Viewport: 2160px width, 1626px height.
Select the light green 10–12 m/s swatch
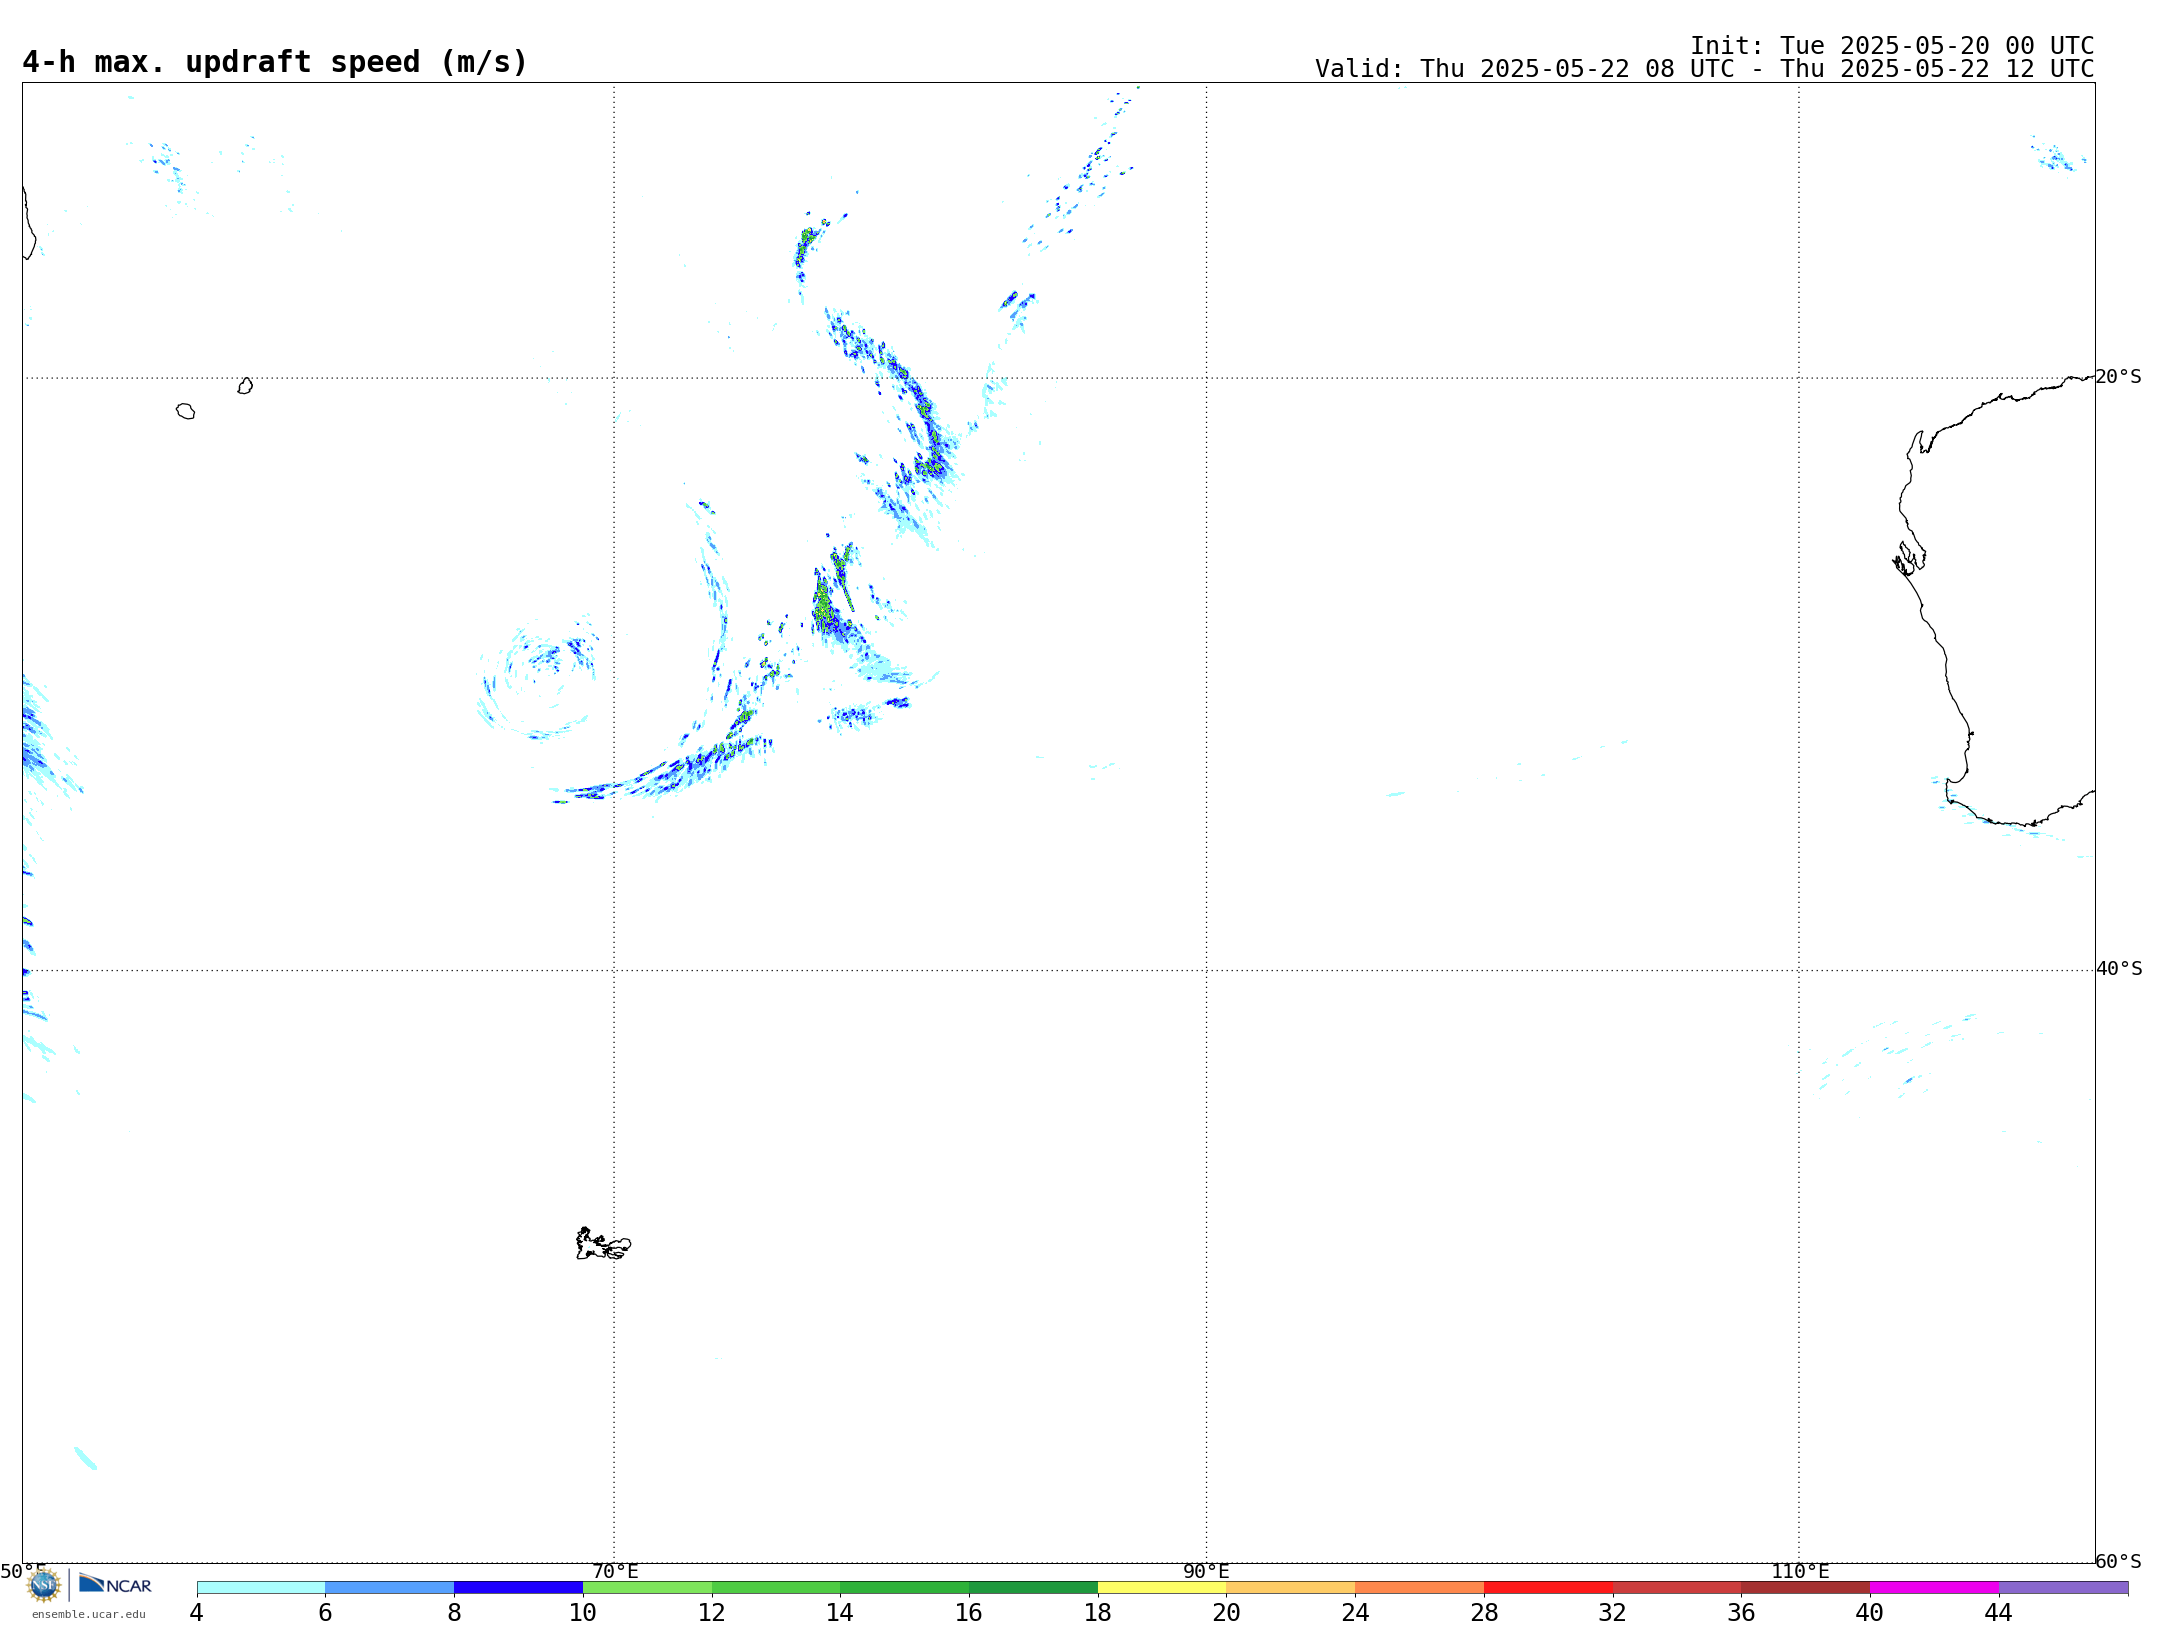(647, 1588)
